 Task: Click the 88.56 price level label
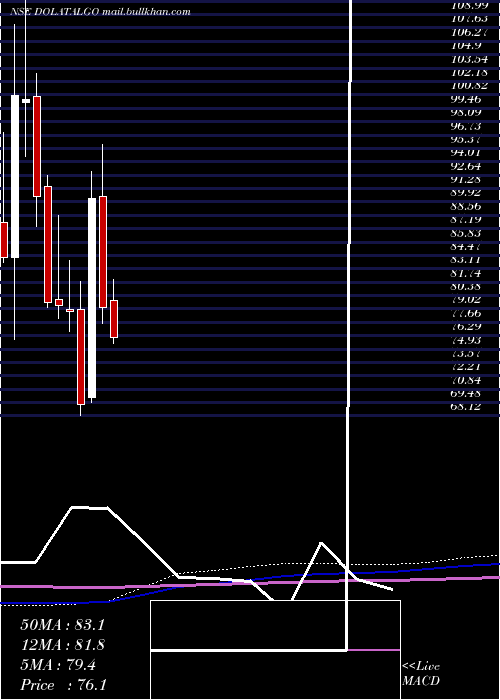pyautogui.click(x=466, y=206)
